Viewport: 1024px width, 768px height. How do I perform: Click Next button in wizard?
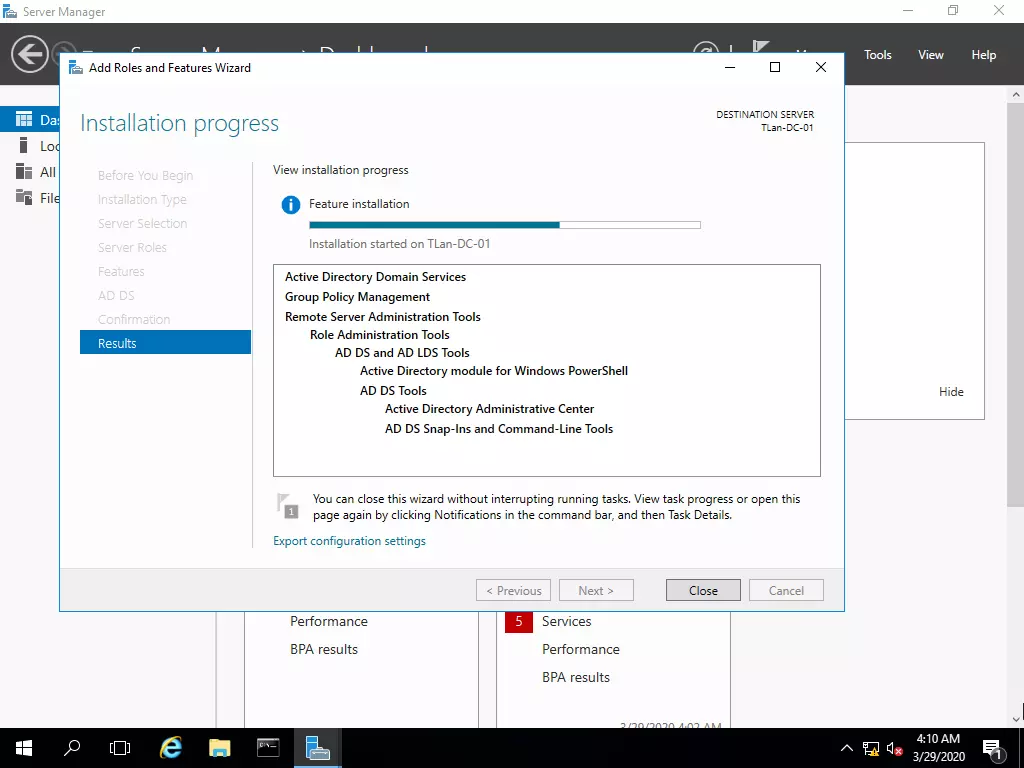[596, 590]
